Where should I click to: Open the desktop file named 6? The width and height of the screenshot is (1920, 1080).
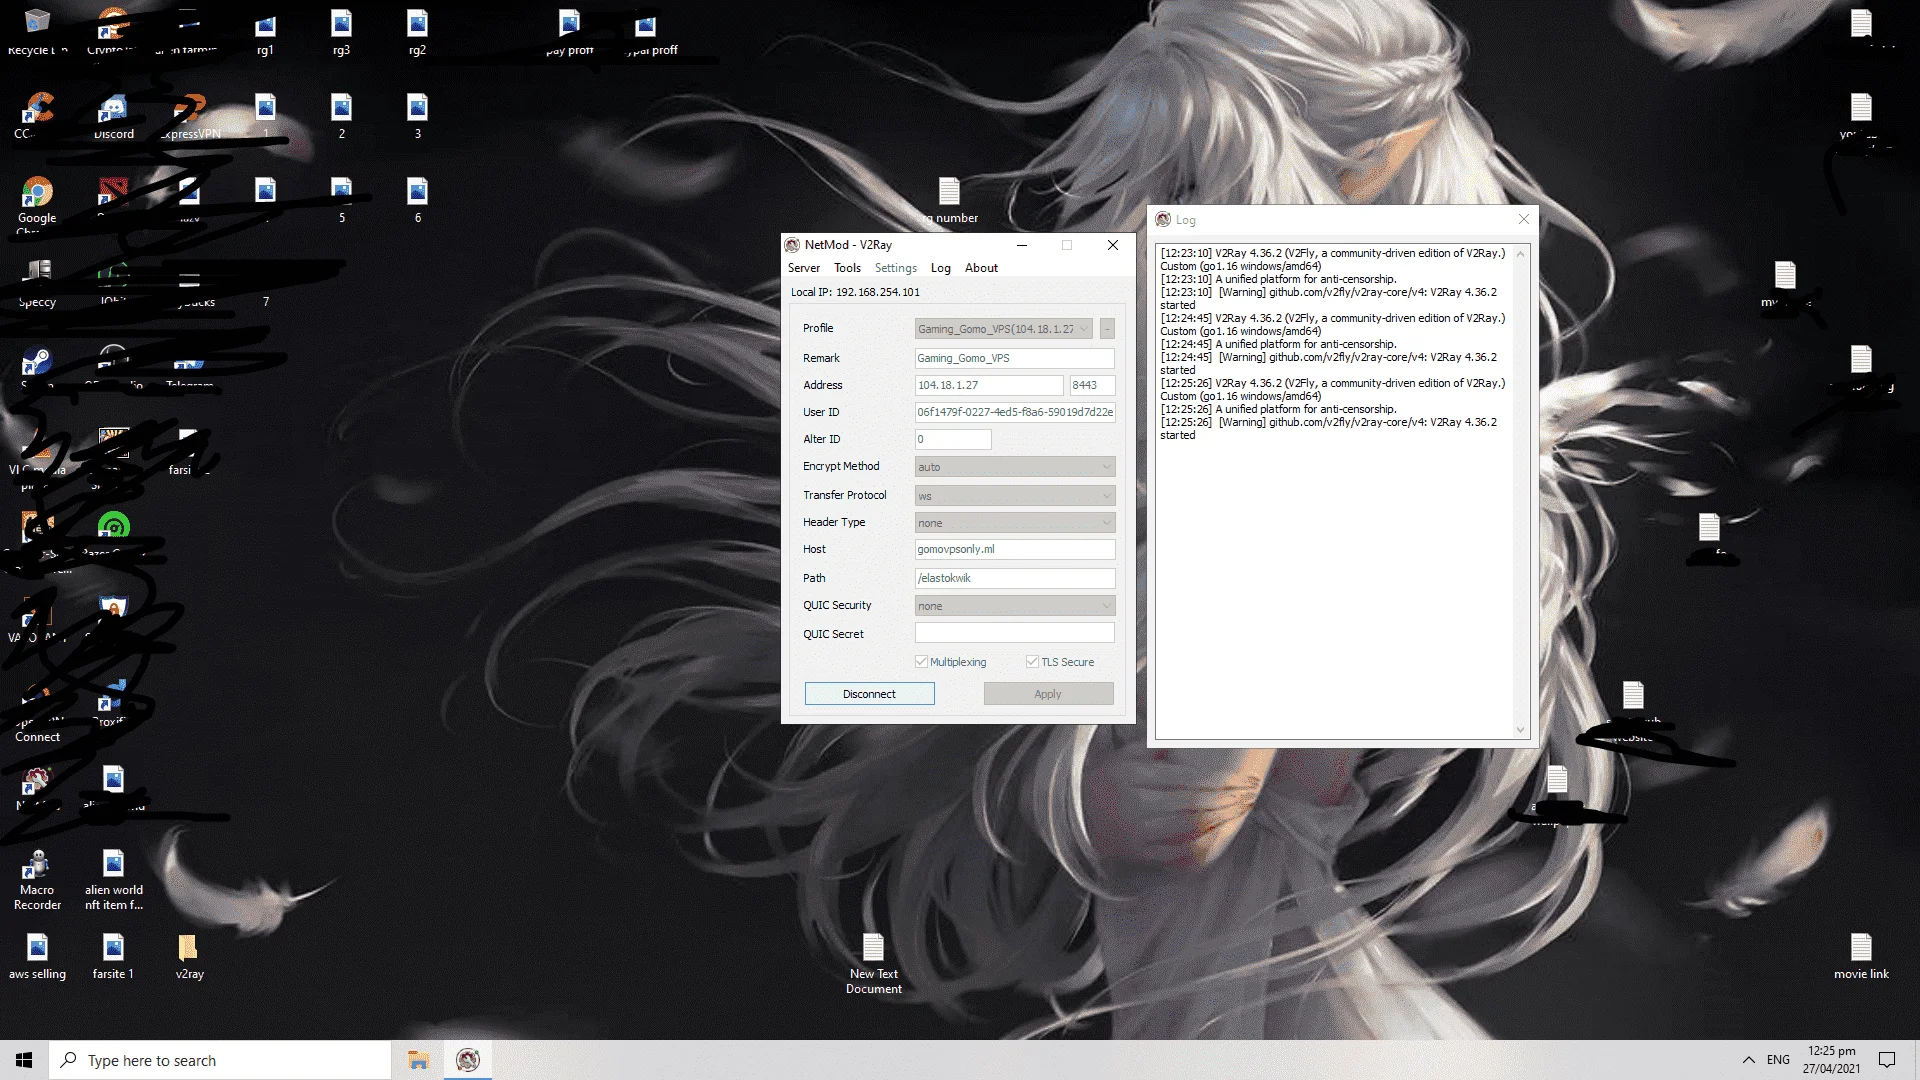tap(417, 200)
